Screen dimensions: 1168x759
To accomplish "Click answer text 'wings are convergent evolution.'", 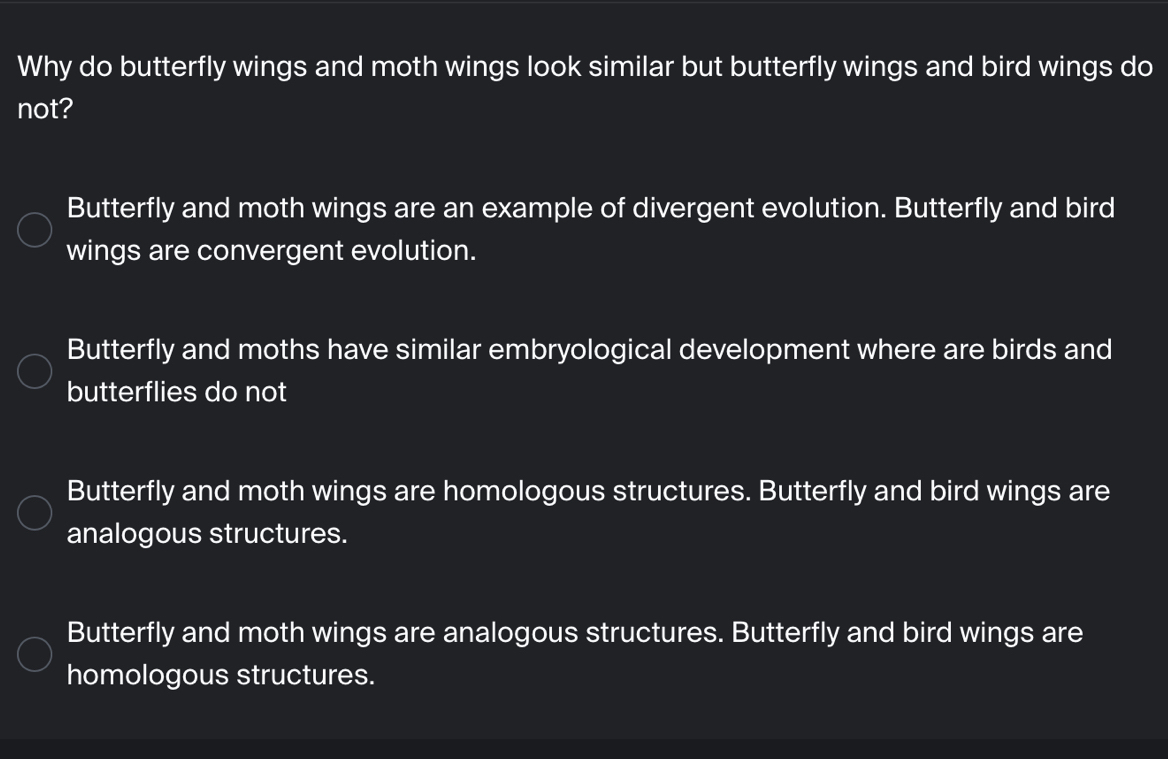I will [x=271, y=251].
